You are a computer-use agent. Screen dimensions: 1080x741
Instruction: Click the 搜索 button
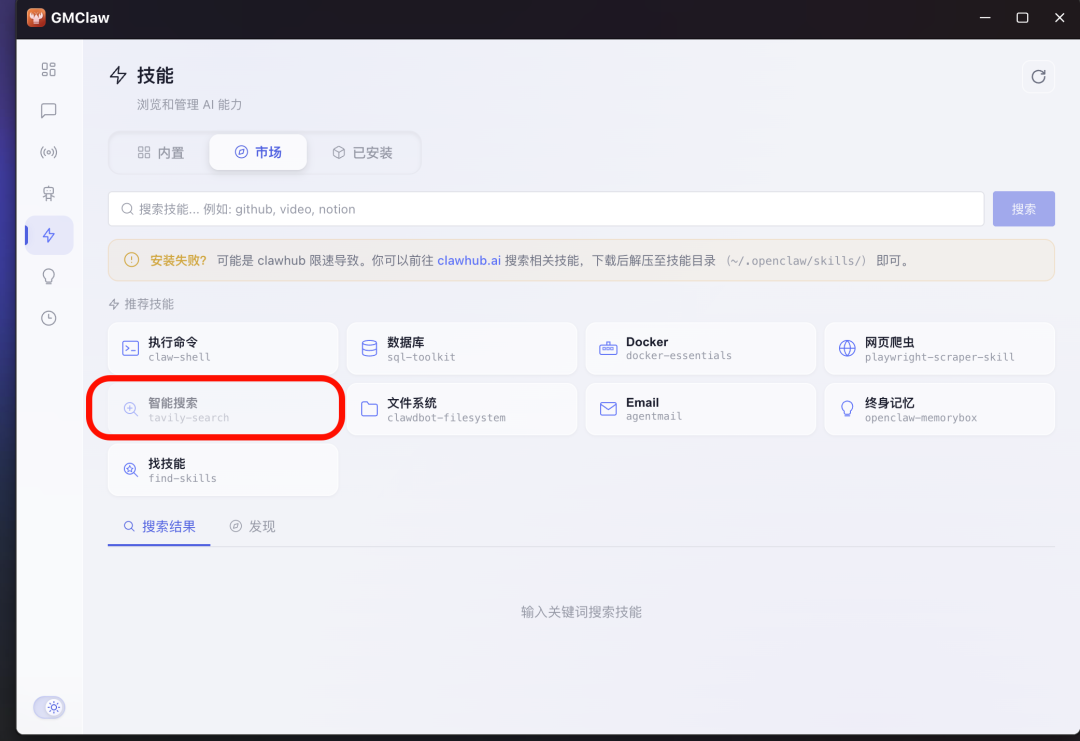pos(1024,209)
